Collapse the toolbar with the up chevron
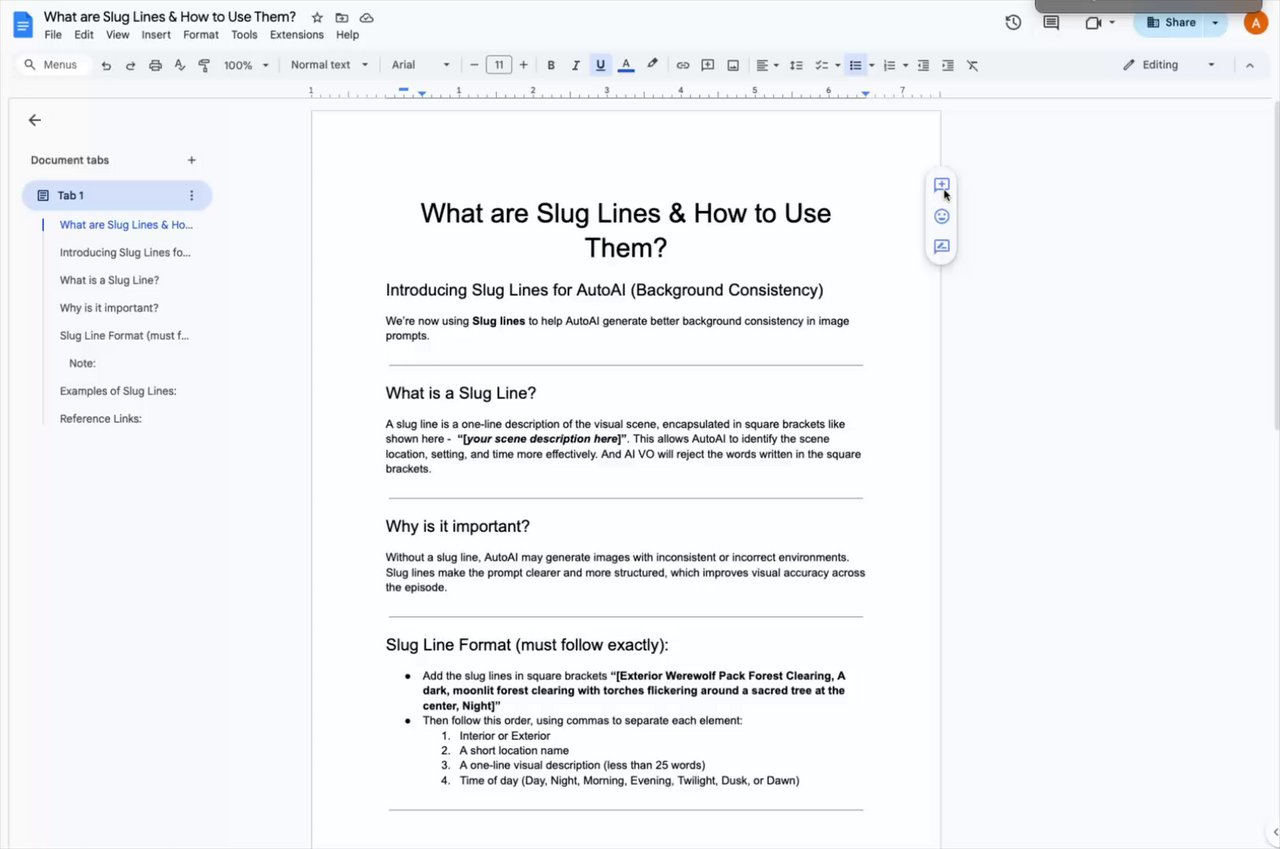This screenshot has width=1280, height=849. (x=1249, y=65)
